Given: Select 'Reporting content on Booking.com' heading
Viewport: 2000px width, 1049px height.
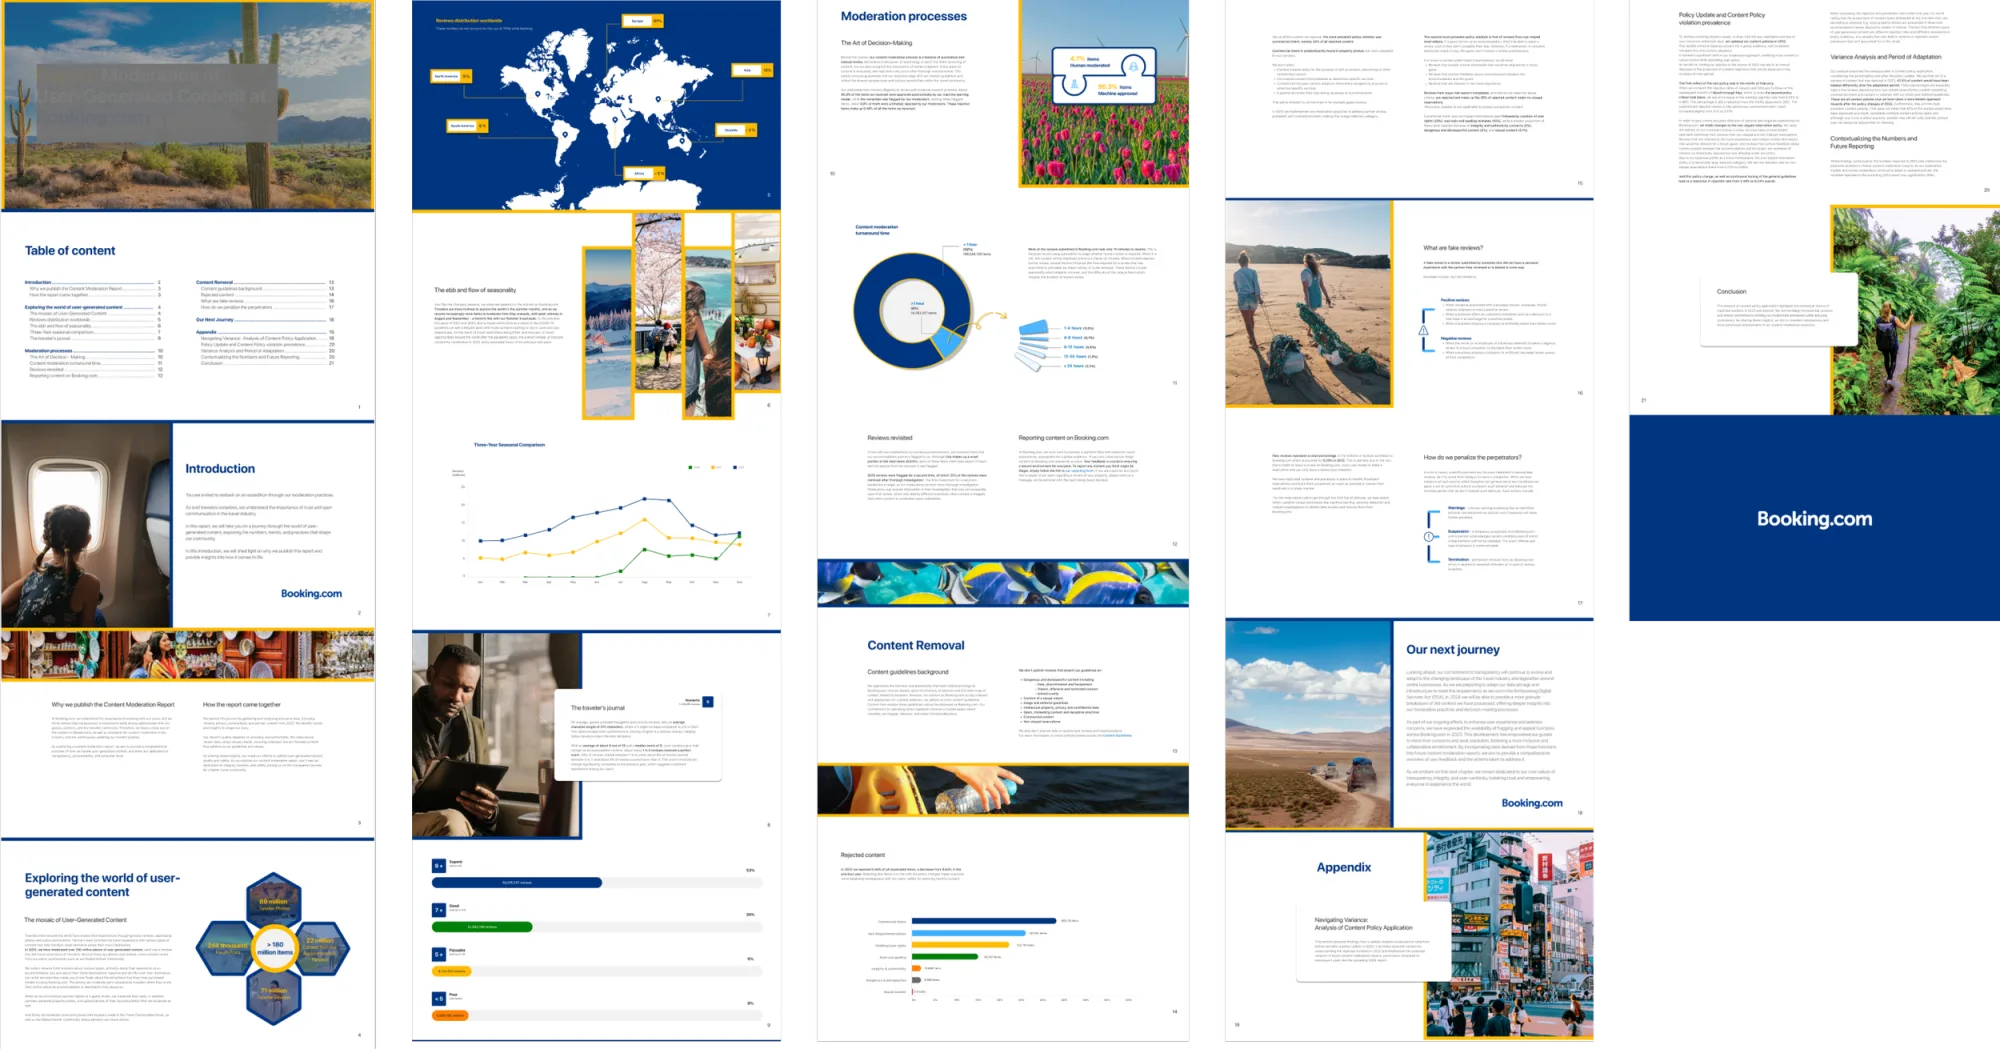Looking at the screenshot, I should (x=1063, y=438).
